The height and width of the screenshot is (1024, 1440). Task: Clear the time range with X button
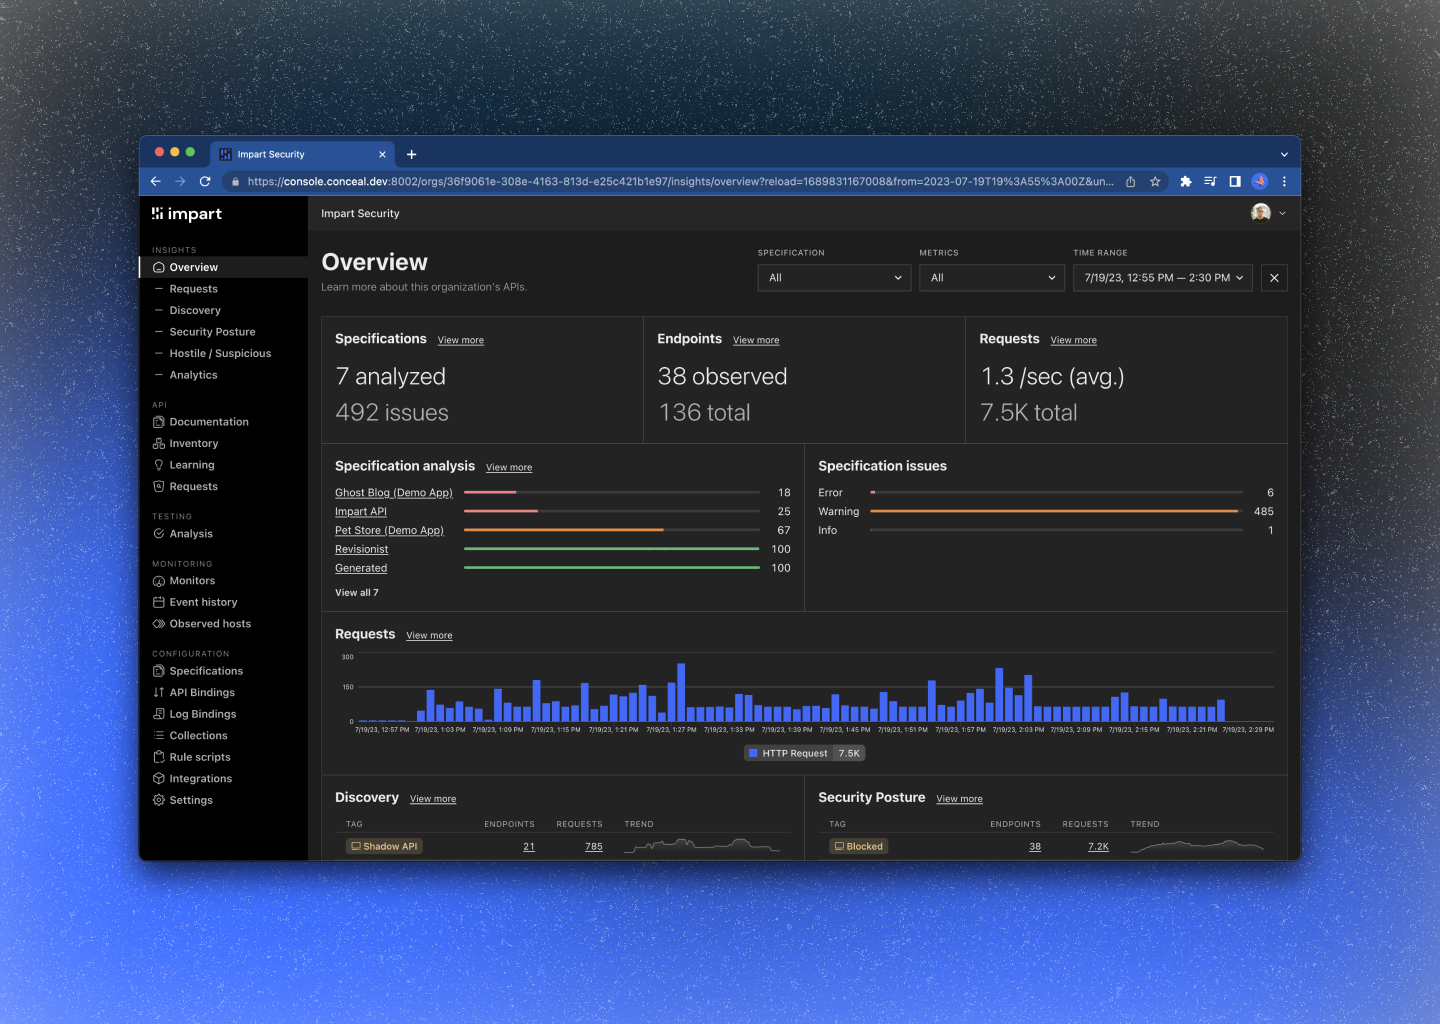click(1274, 278)
